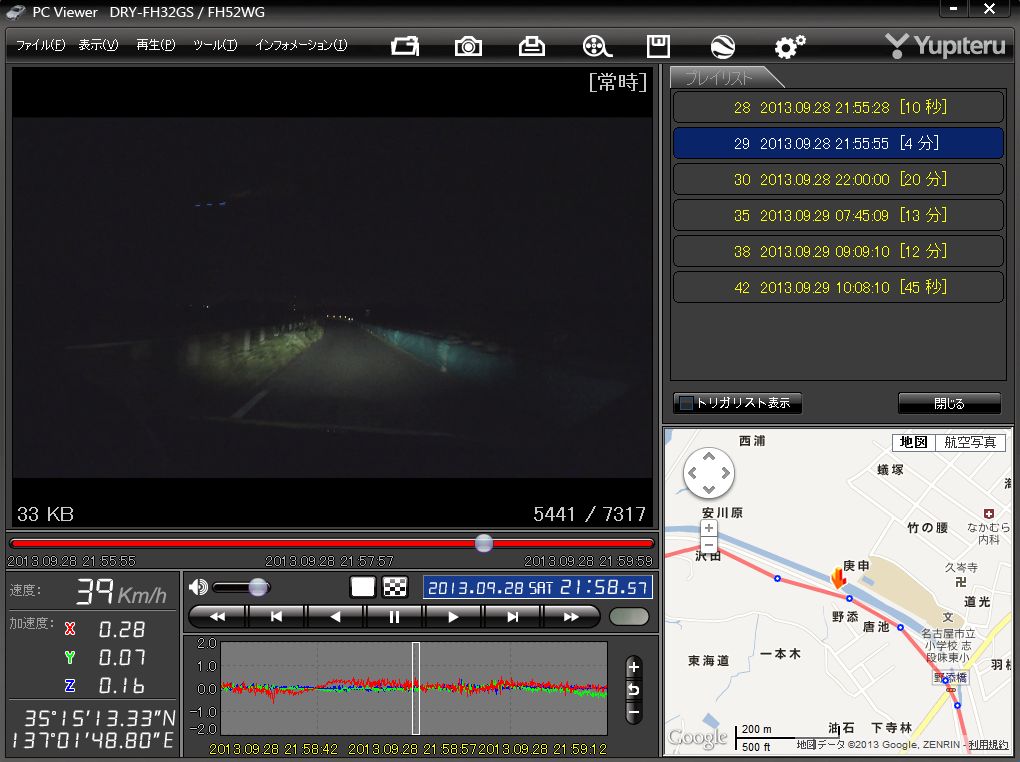Click the print toolbar icon
This screenshot has width=1020, height=762.
[531, 46]
